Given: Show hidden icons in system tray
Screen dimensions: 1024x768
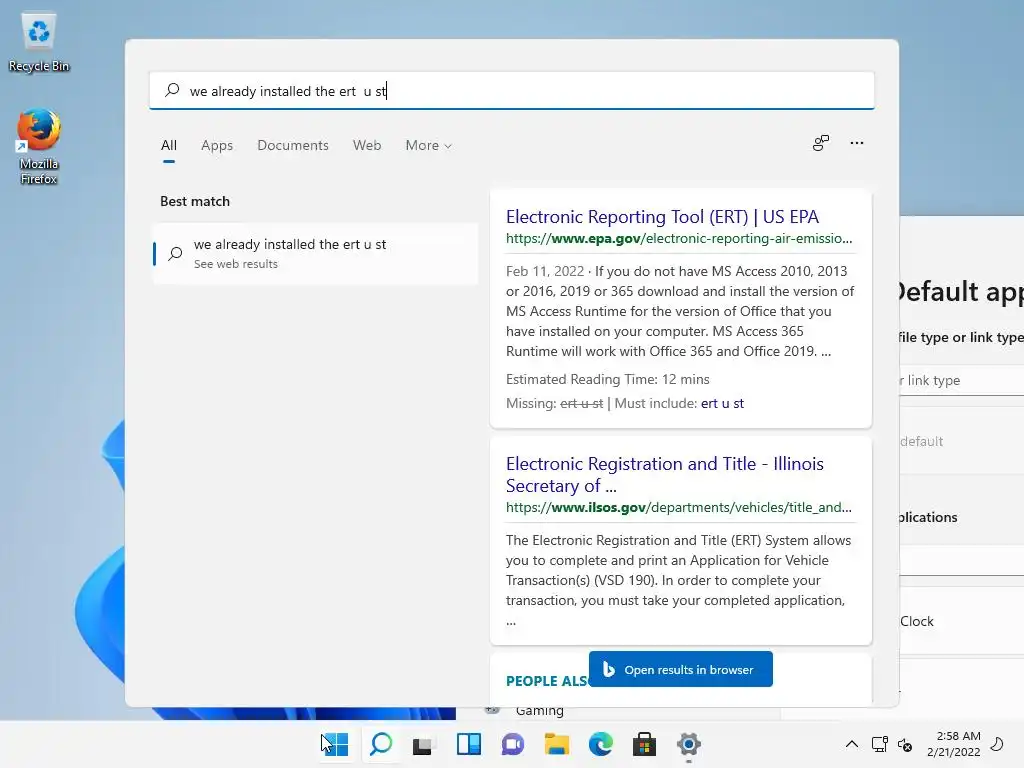Looking at the screenshot, I should coord(852,744).
